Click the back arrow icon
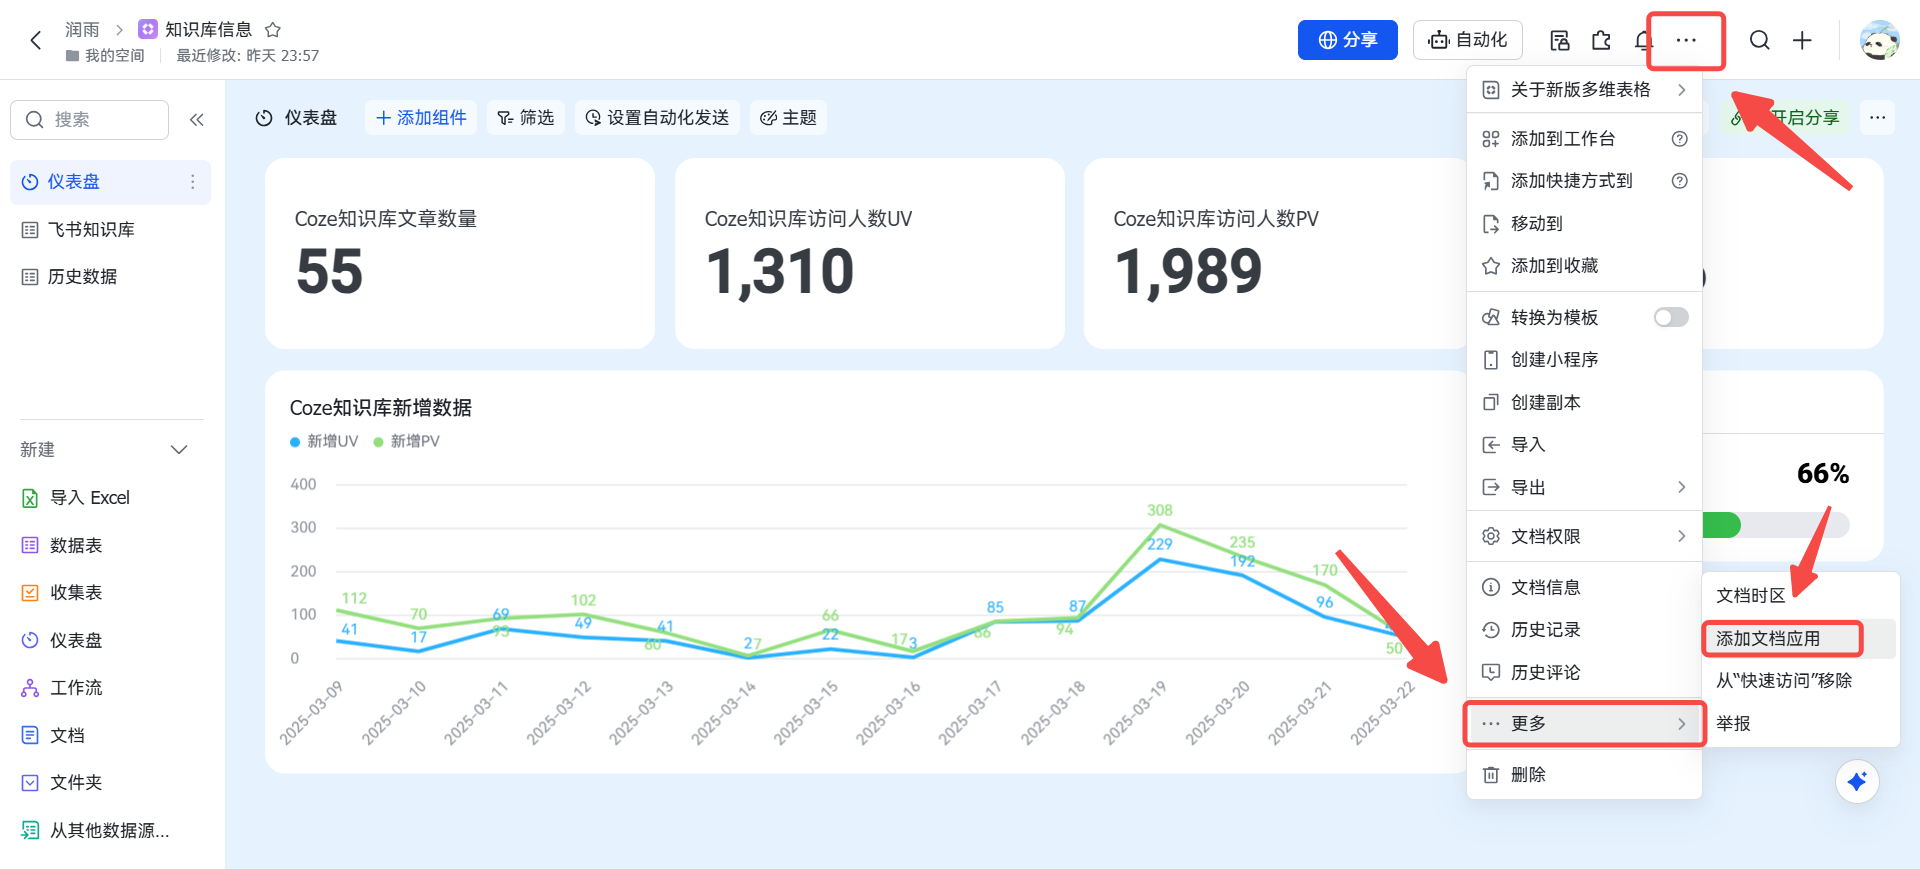Viewport: 1920px width, 869px height. tap(36, 40)
